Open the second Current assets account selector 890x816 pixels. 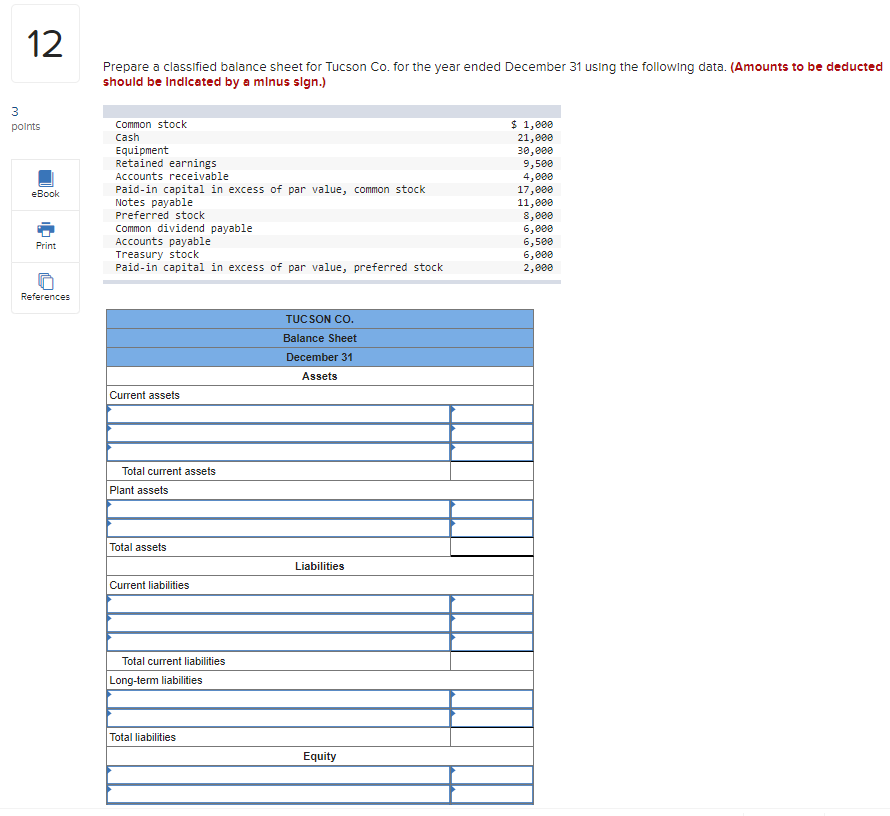click(270, 432)
